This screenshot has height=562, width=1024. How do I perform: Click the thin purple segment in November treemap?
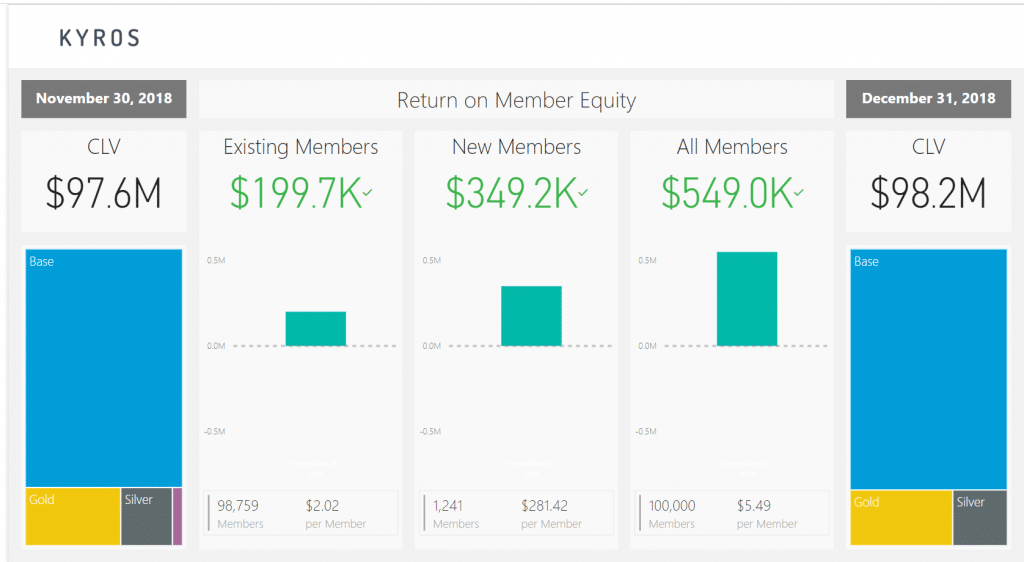[178, 517]
